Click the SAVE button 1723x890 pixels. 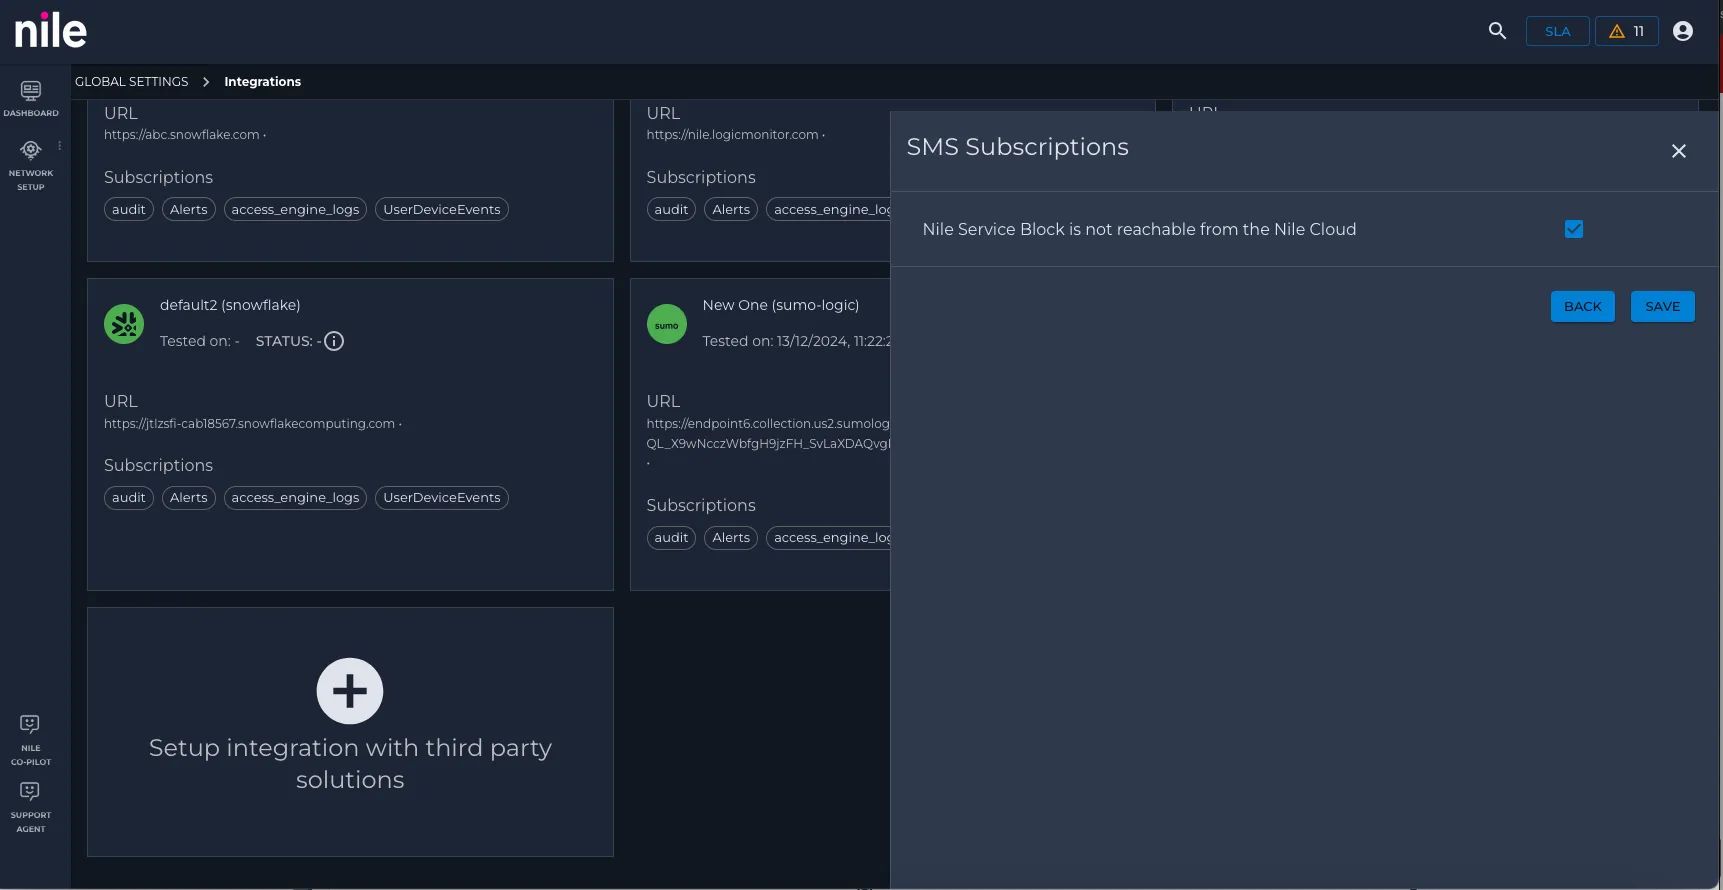click(x=1662, y=306)
